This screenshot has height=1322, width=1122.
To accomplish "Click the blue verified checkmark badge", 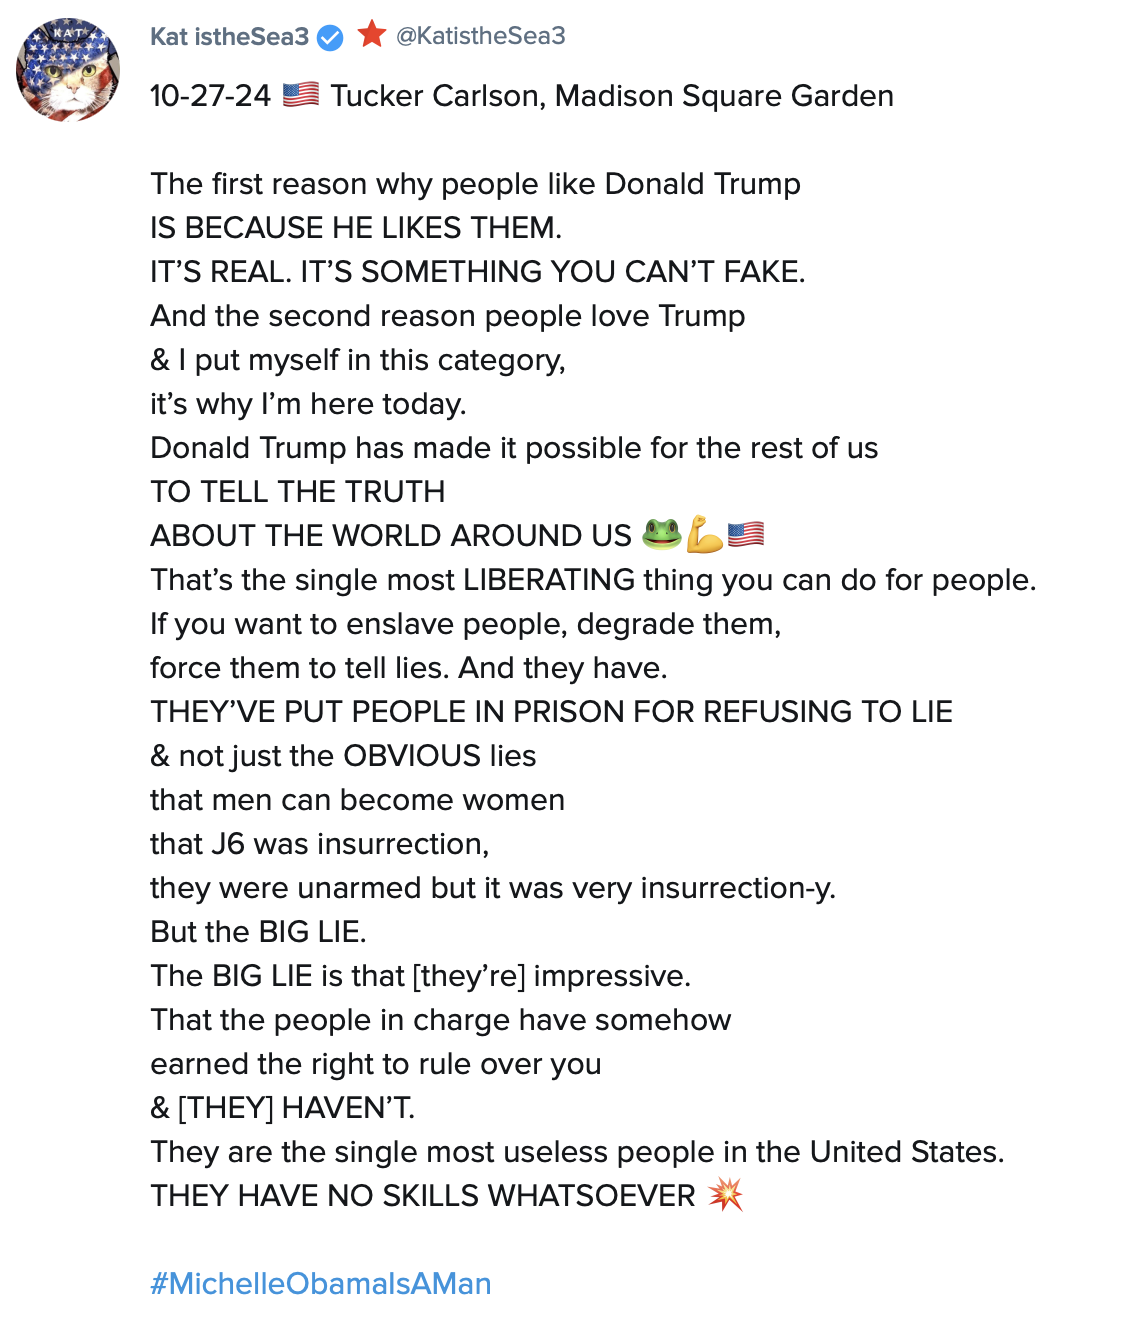I will tap(330, 38).
